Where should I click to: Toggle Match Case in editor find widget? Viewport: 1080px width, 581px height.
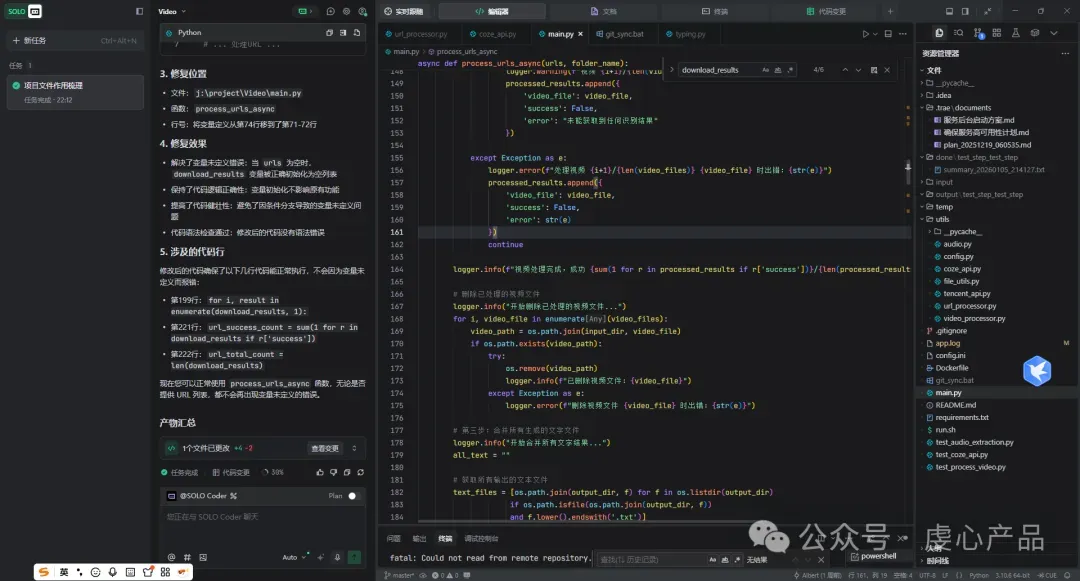click(765, 70)
